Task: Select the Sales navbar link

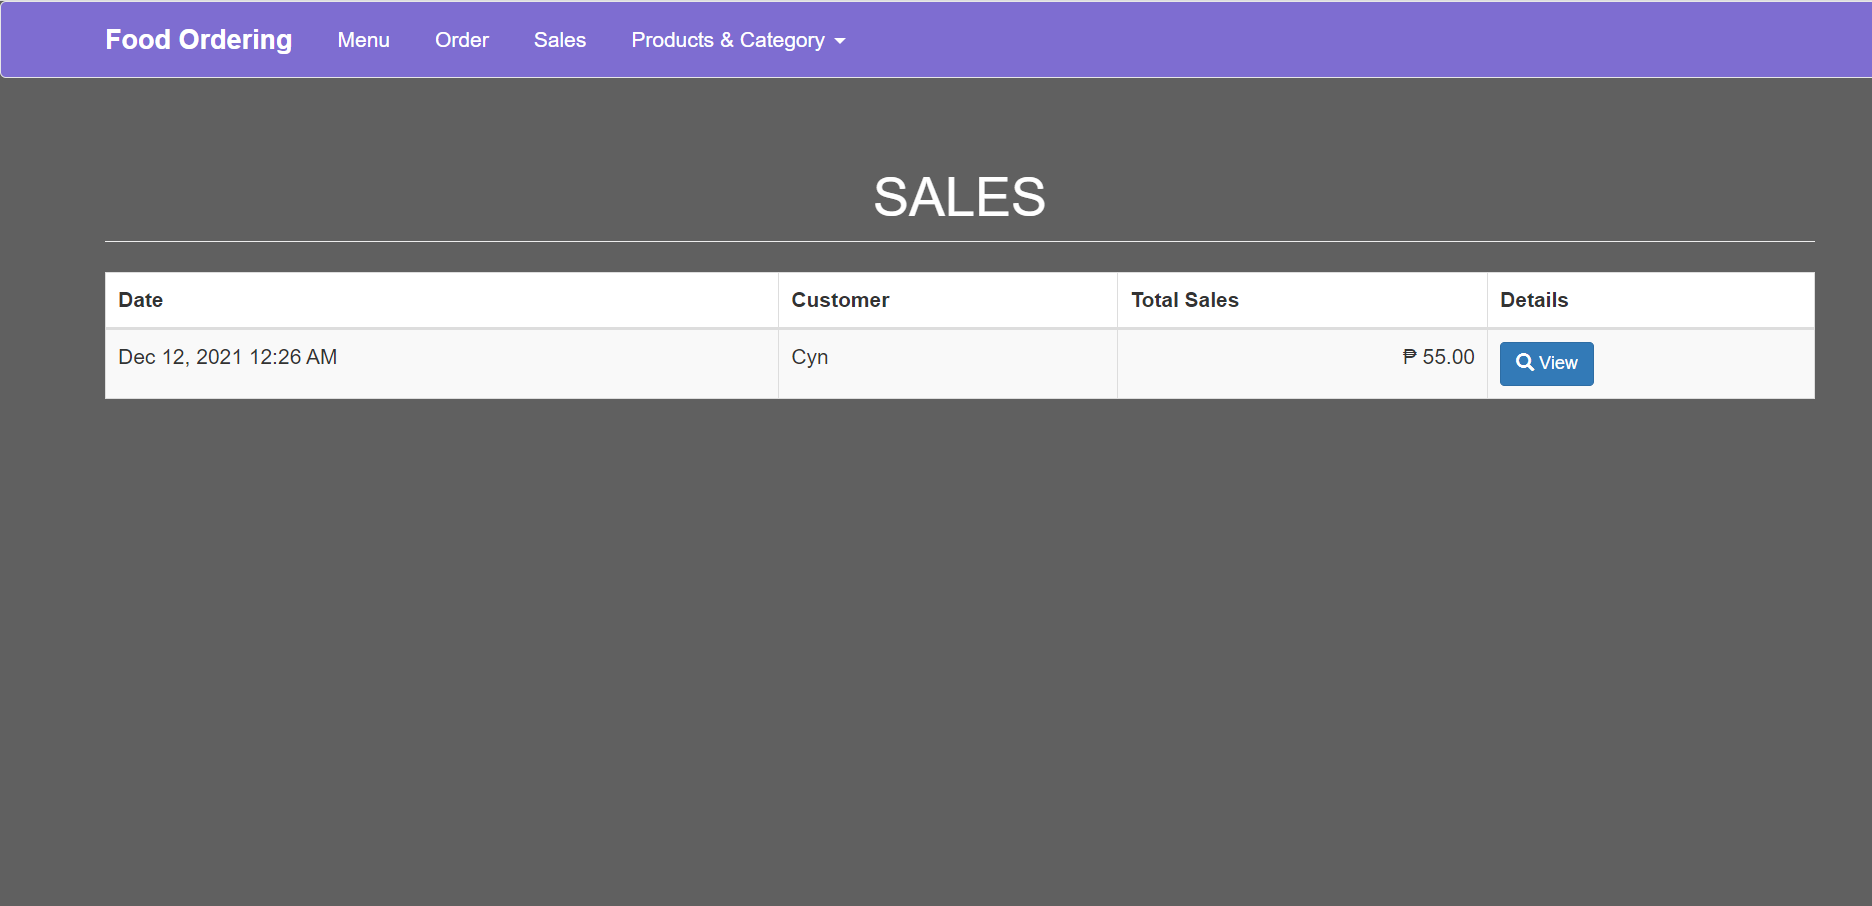Action: tap(559, 40)
